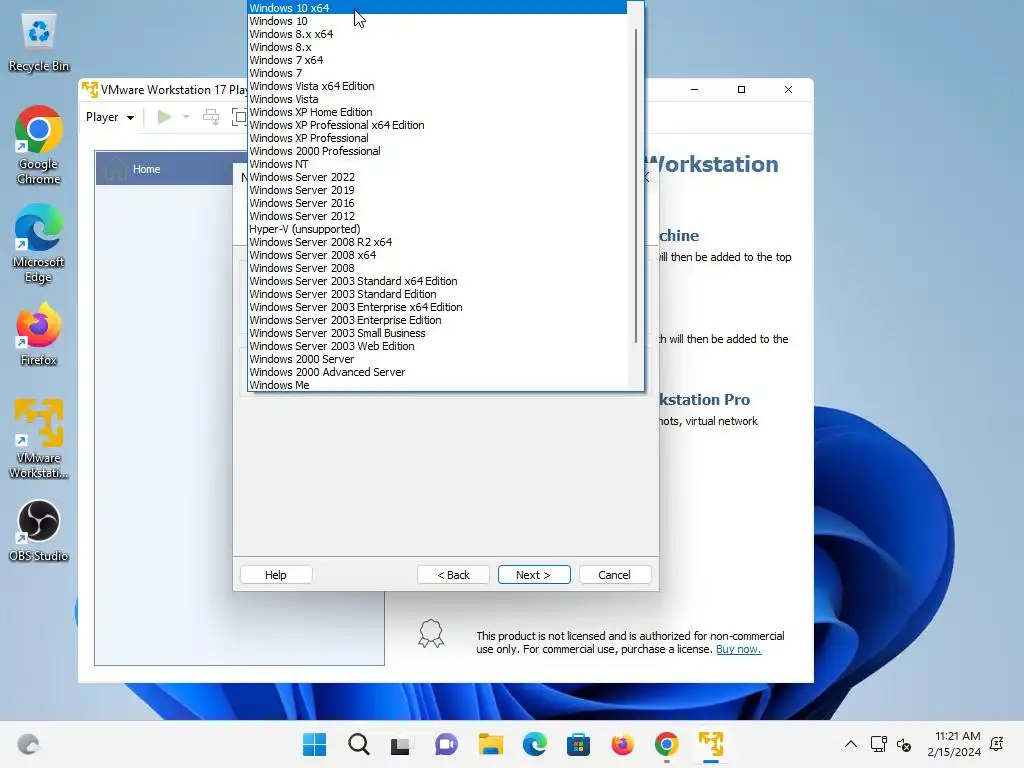1024x768 pixels.
Task: Open OBS Studio desktop shortcut
Action: [39, 530]
